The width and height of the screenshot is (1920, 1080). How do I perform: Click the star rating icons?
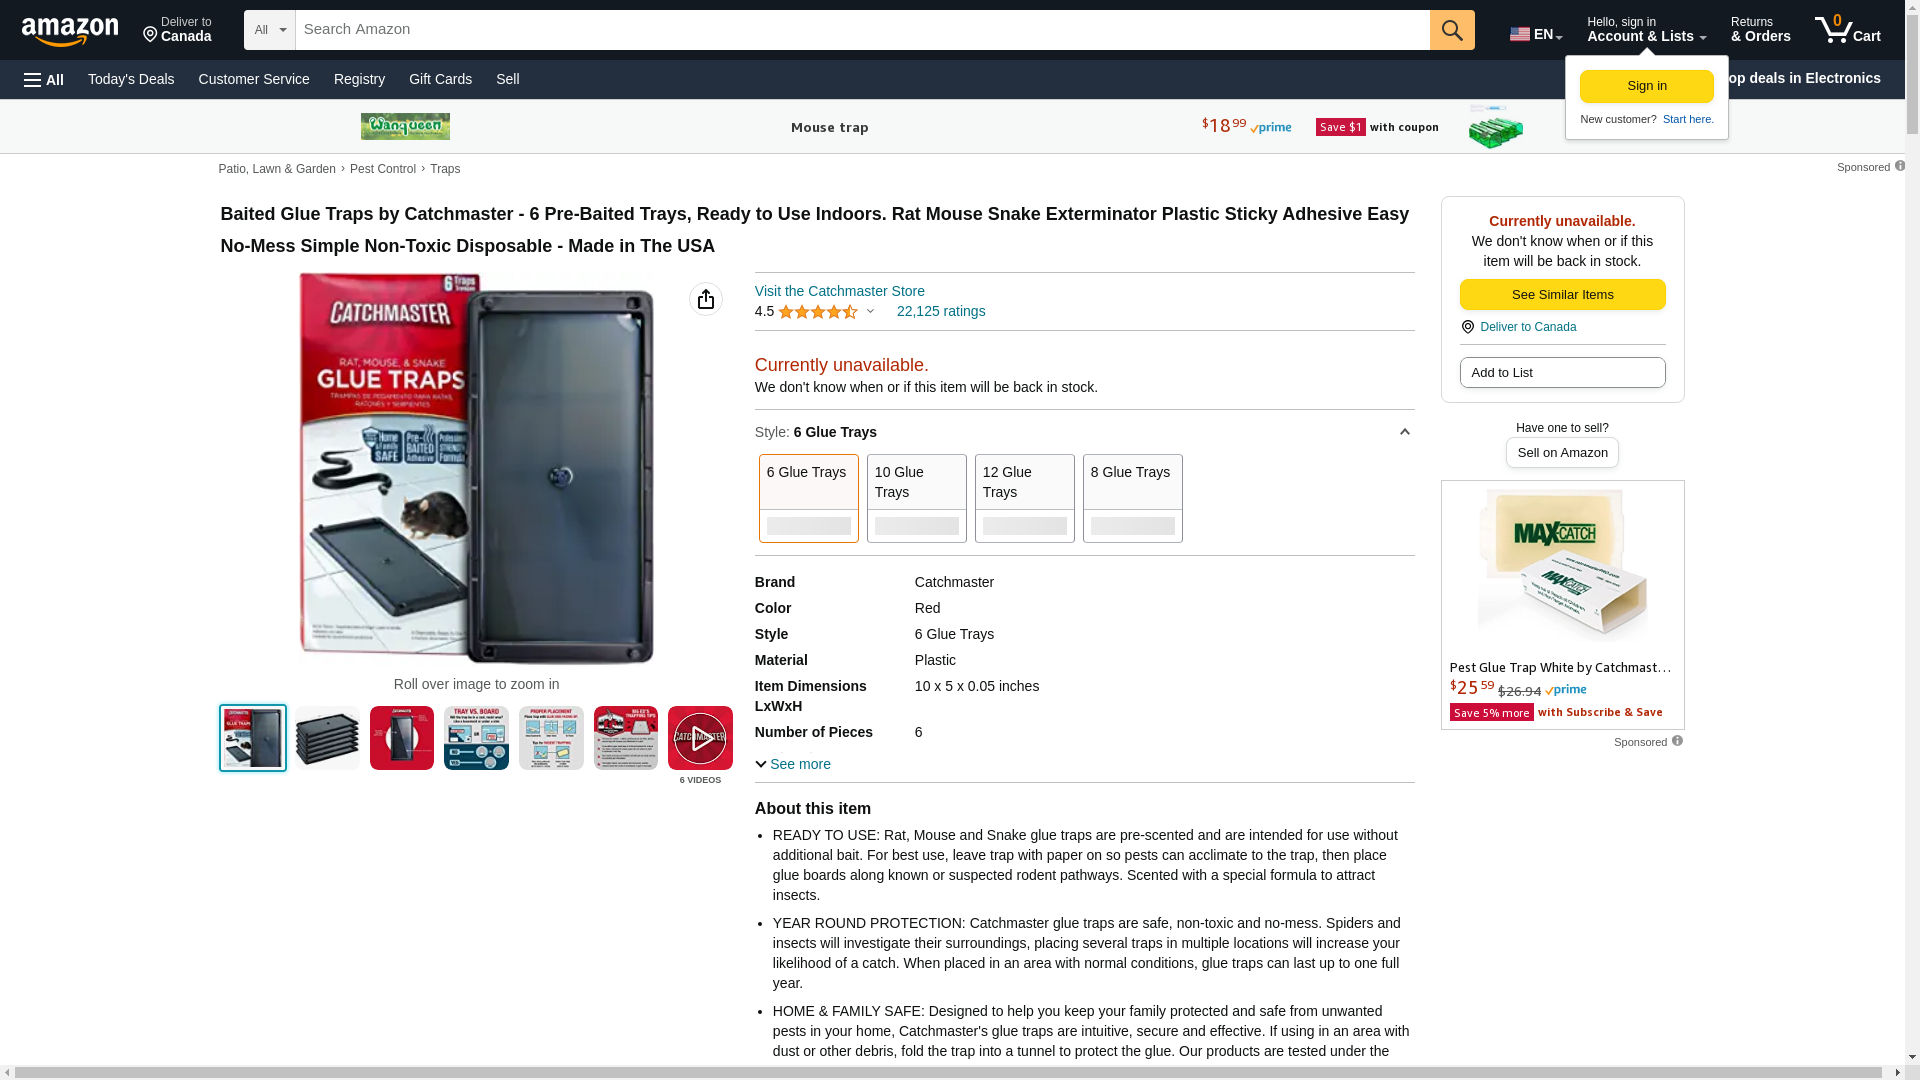click(818, 312)
